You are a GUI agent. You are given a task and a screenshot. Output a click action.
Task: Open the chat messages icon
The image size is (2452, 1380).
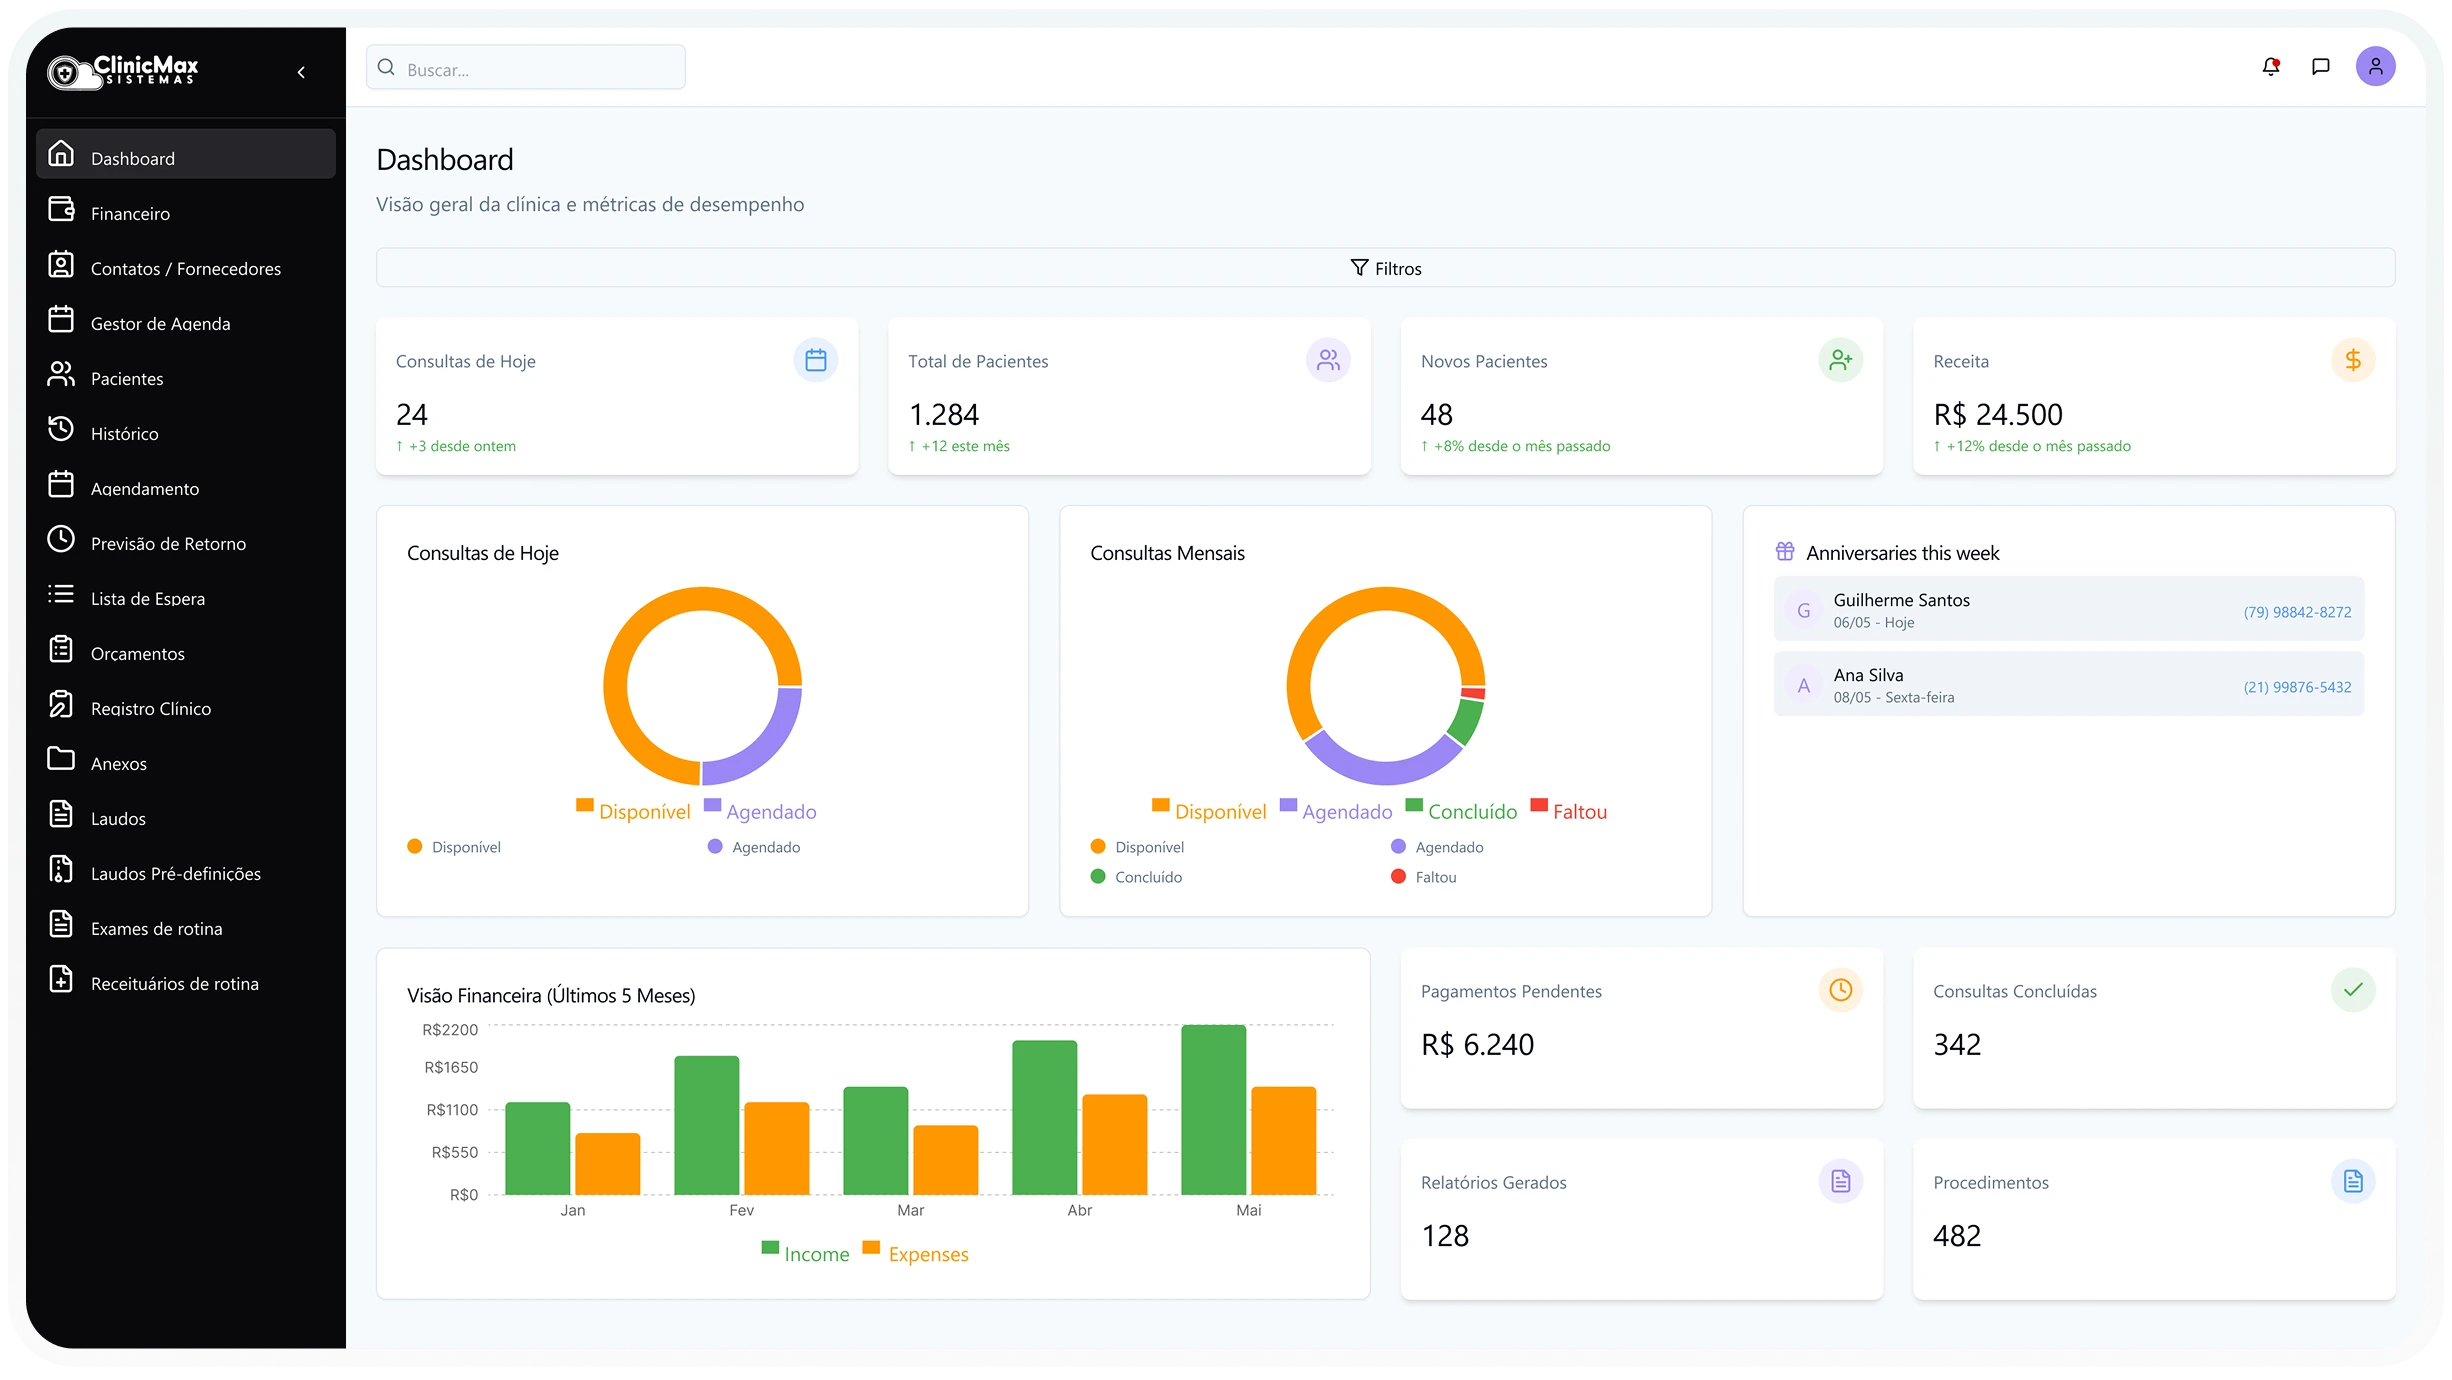2321,67
